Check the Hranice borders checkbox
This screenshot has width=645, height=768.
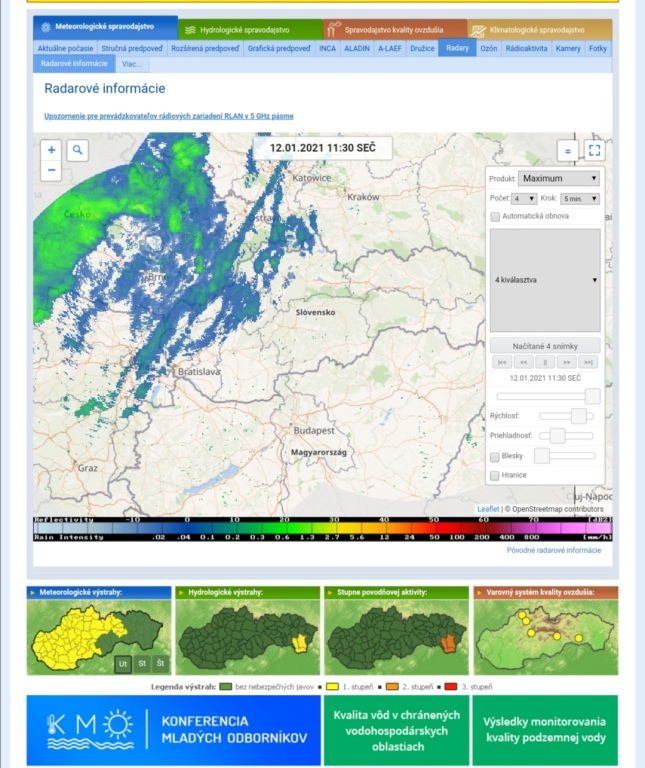click(495, 476)
